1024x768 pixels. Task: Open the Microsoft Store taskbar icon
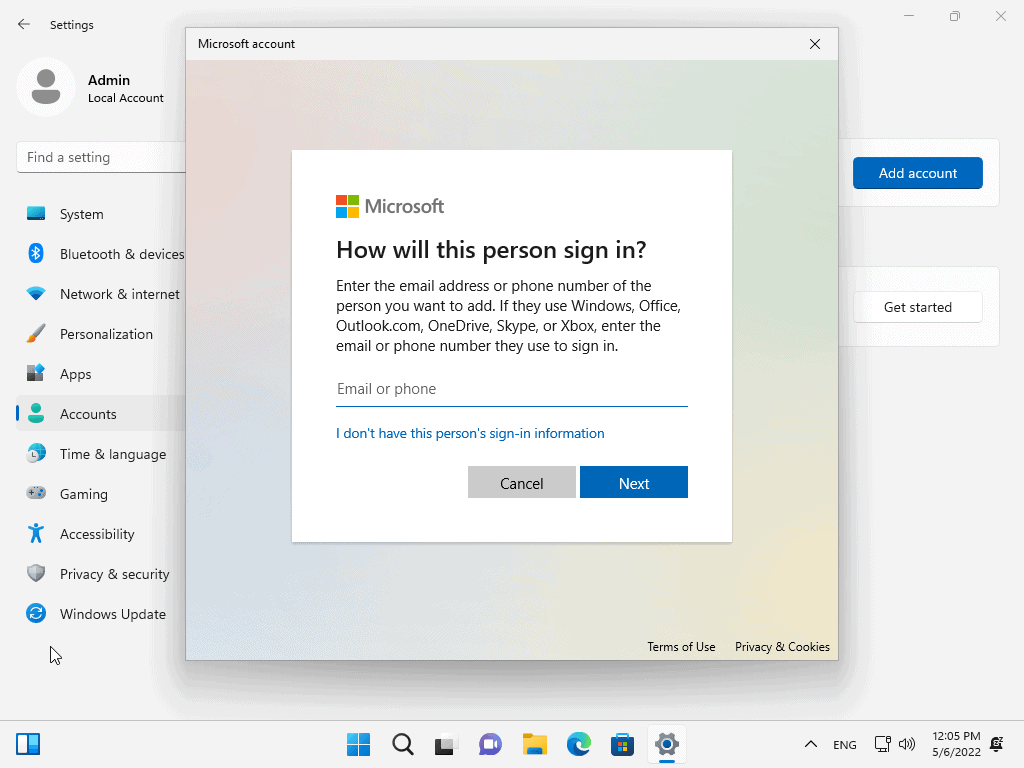coord(622,744)
